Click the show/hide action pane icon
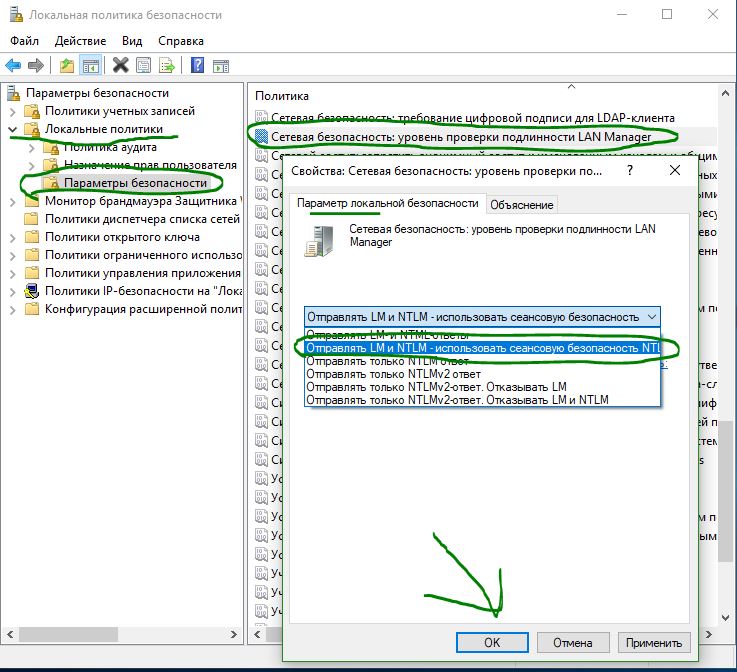Screen dimensions: 737x672 pos(220,66)
